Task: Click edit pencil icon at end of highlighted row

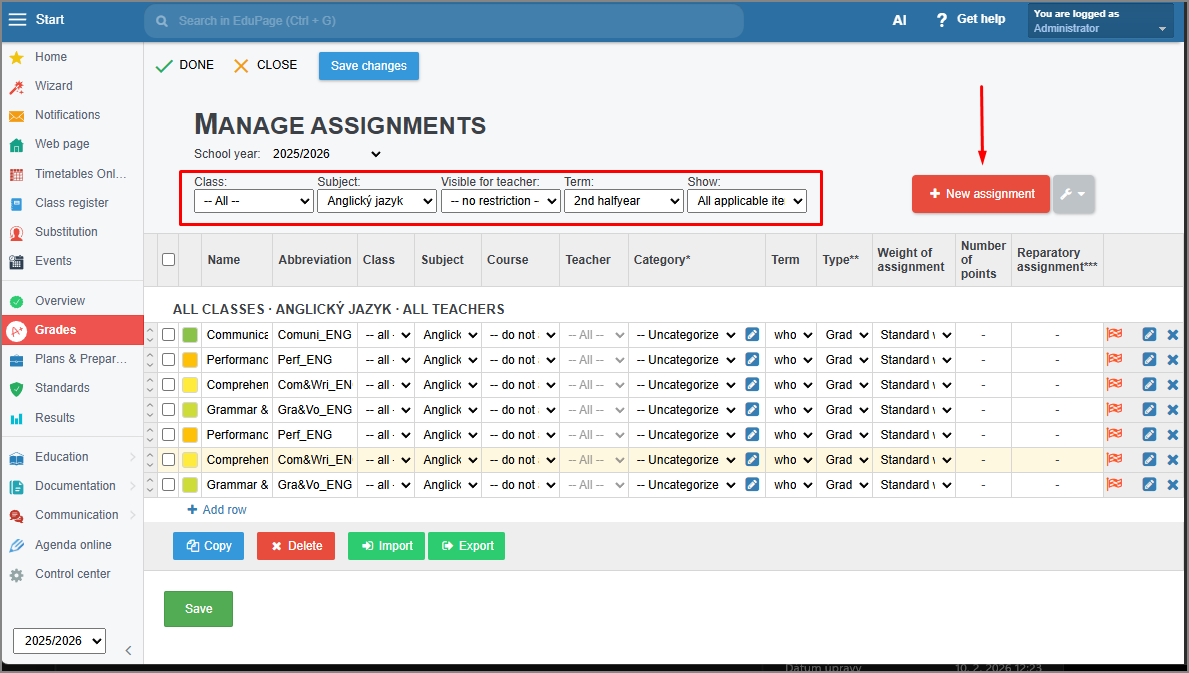Action: (x=1149, y=460)
